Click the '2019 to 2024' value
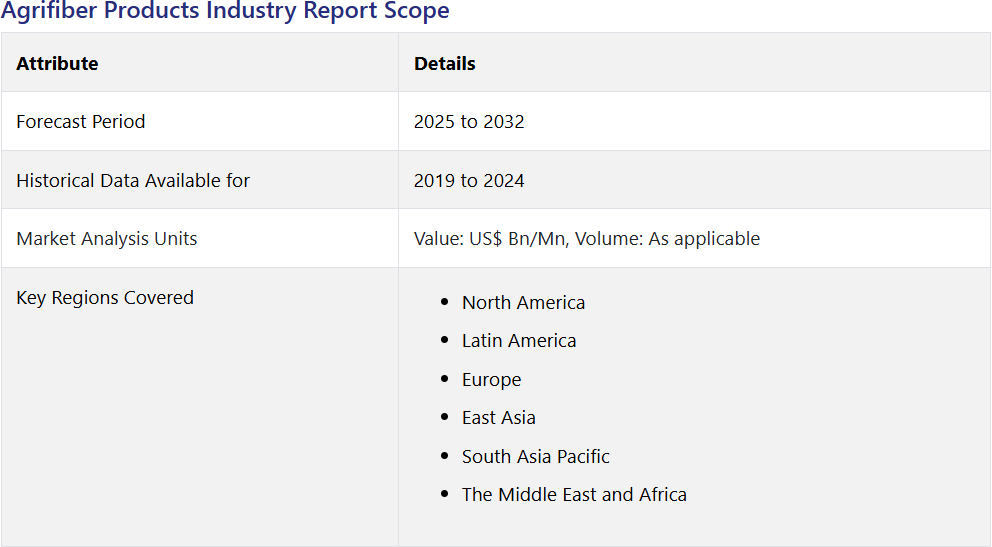 point(469,180)
